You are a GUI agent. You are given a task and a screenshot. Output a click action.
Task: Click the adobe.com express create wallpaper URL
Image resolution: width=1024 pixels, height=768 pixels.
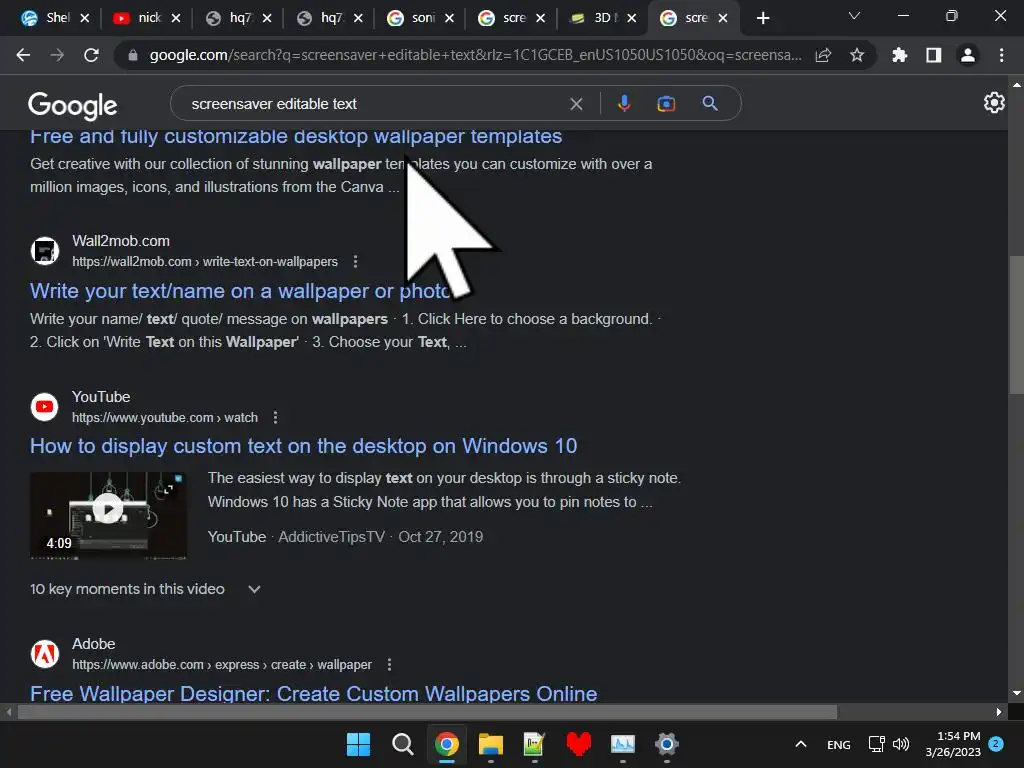(221, 665)
